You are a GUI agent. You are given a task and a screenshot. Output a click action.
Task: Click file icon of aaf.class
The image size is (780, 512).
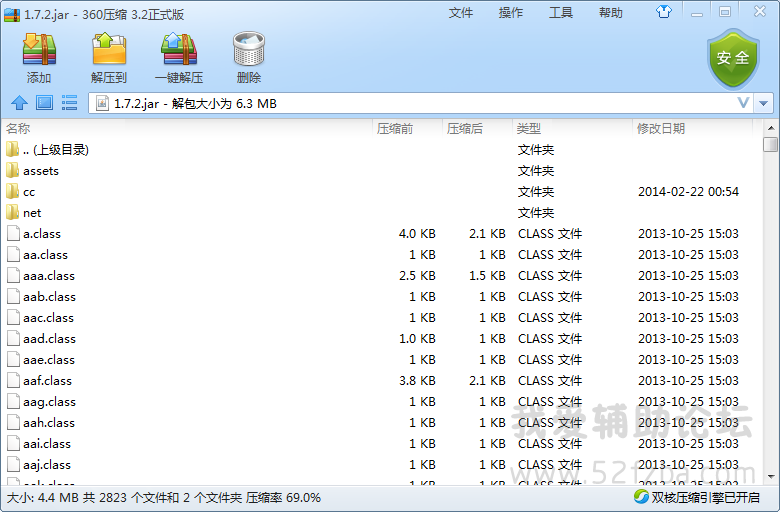coord(13,381)
